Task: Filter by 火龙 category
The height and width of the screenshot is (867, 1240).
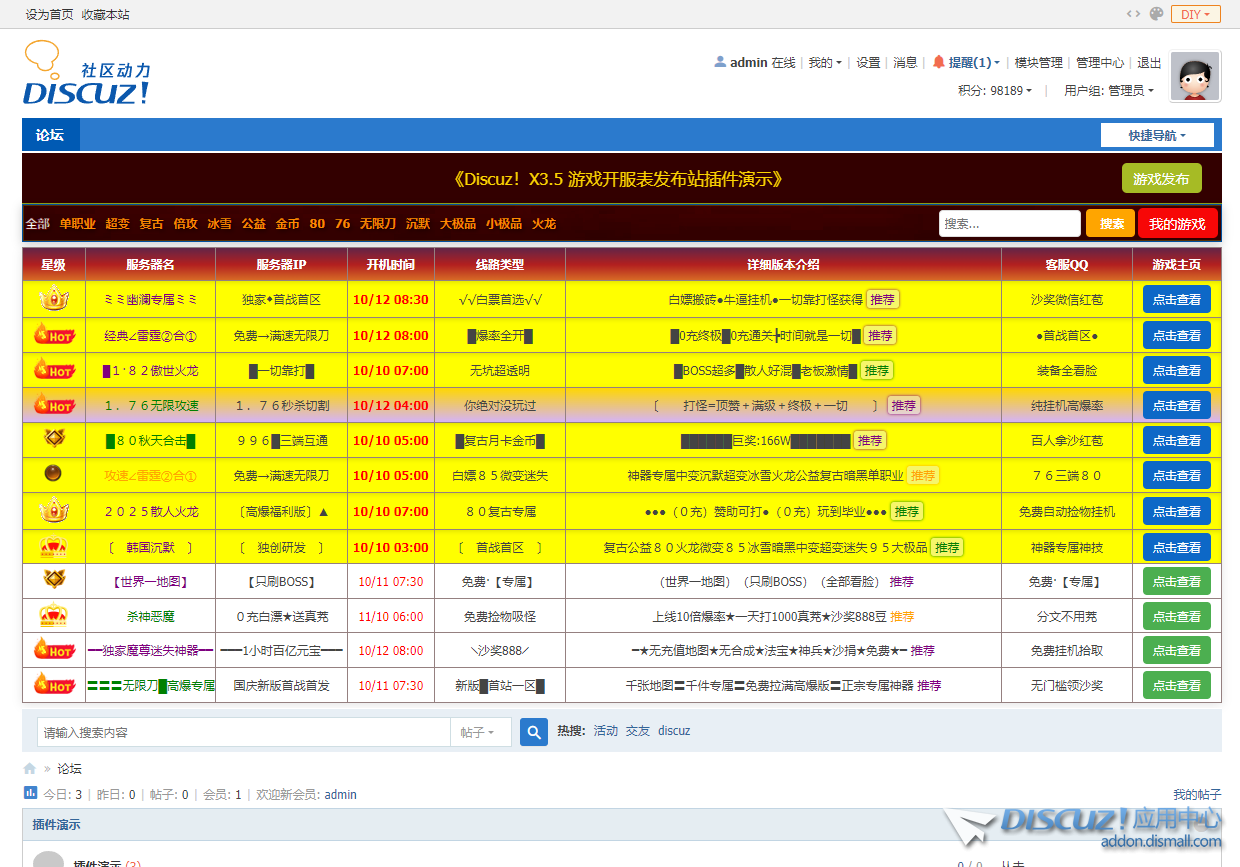Action: pyautogui.click(x=544, y=223)
